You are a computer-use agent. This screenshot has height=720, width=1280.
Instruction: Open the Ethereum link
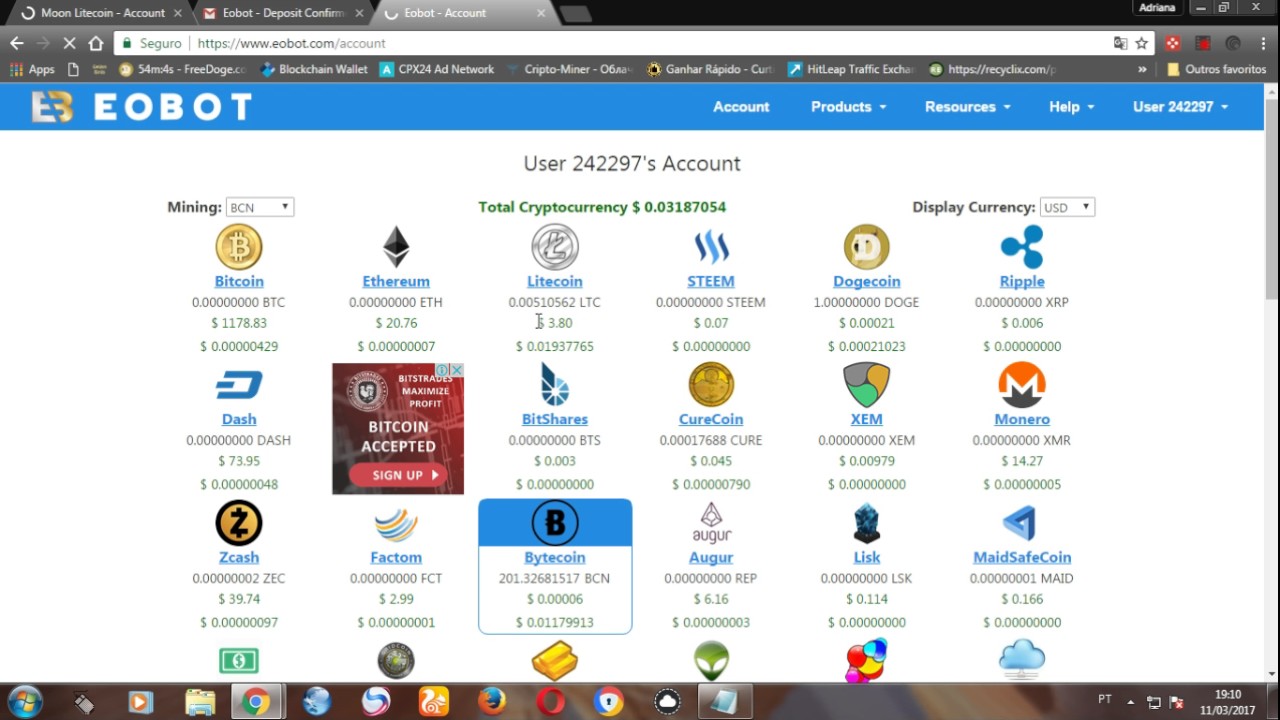click(x=396, y=281)
